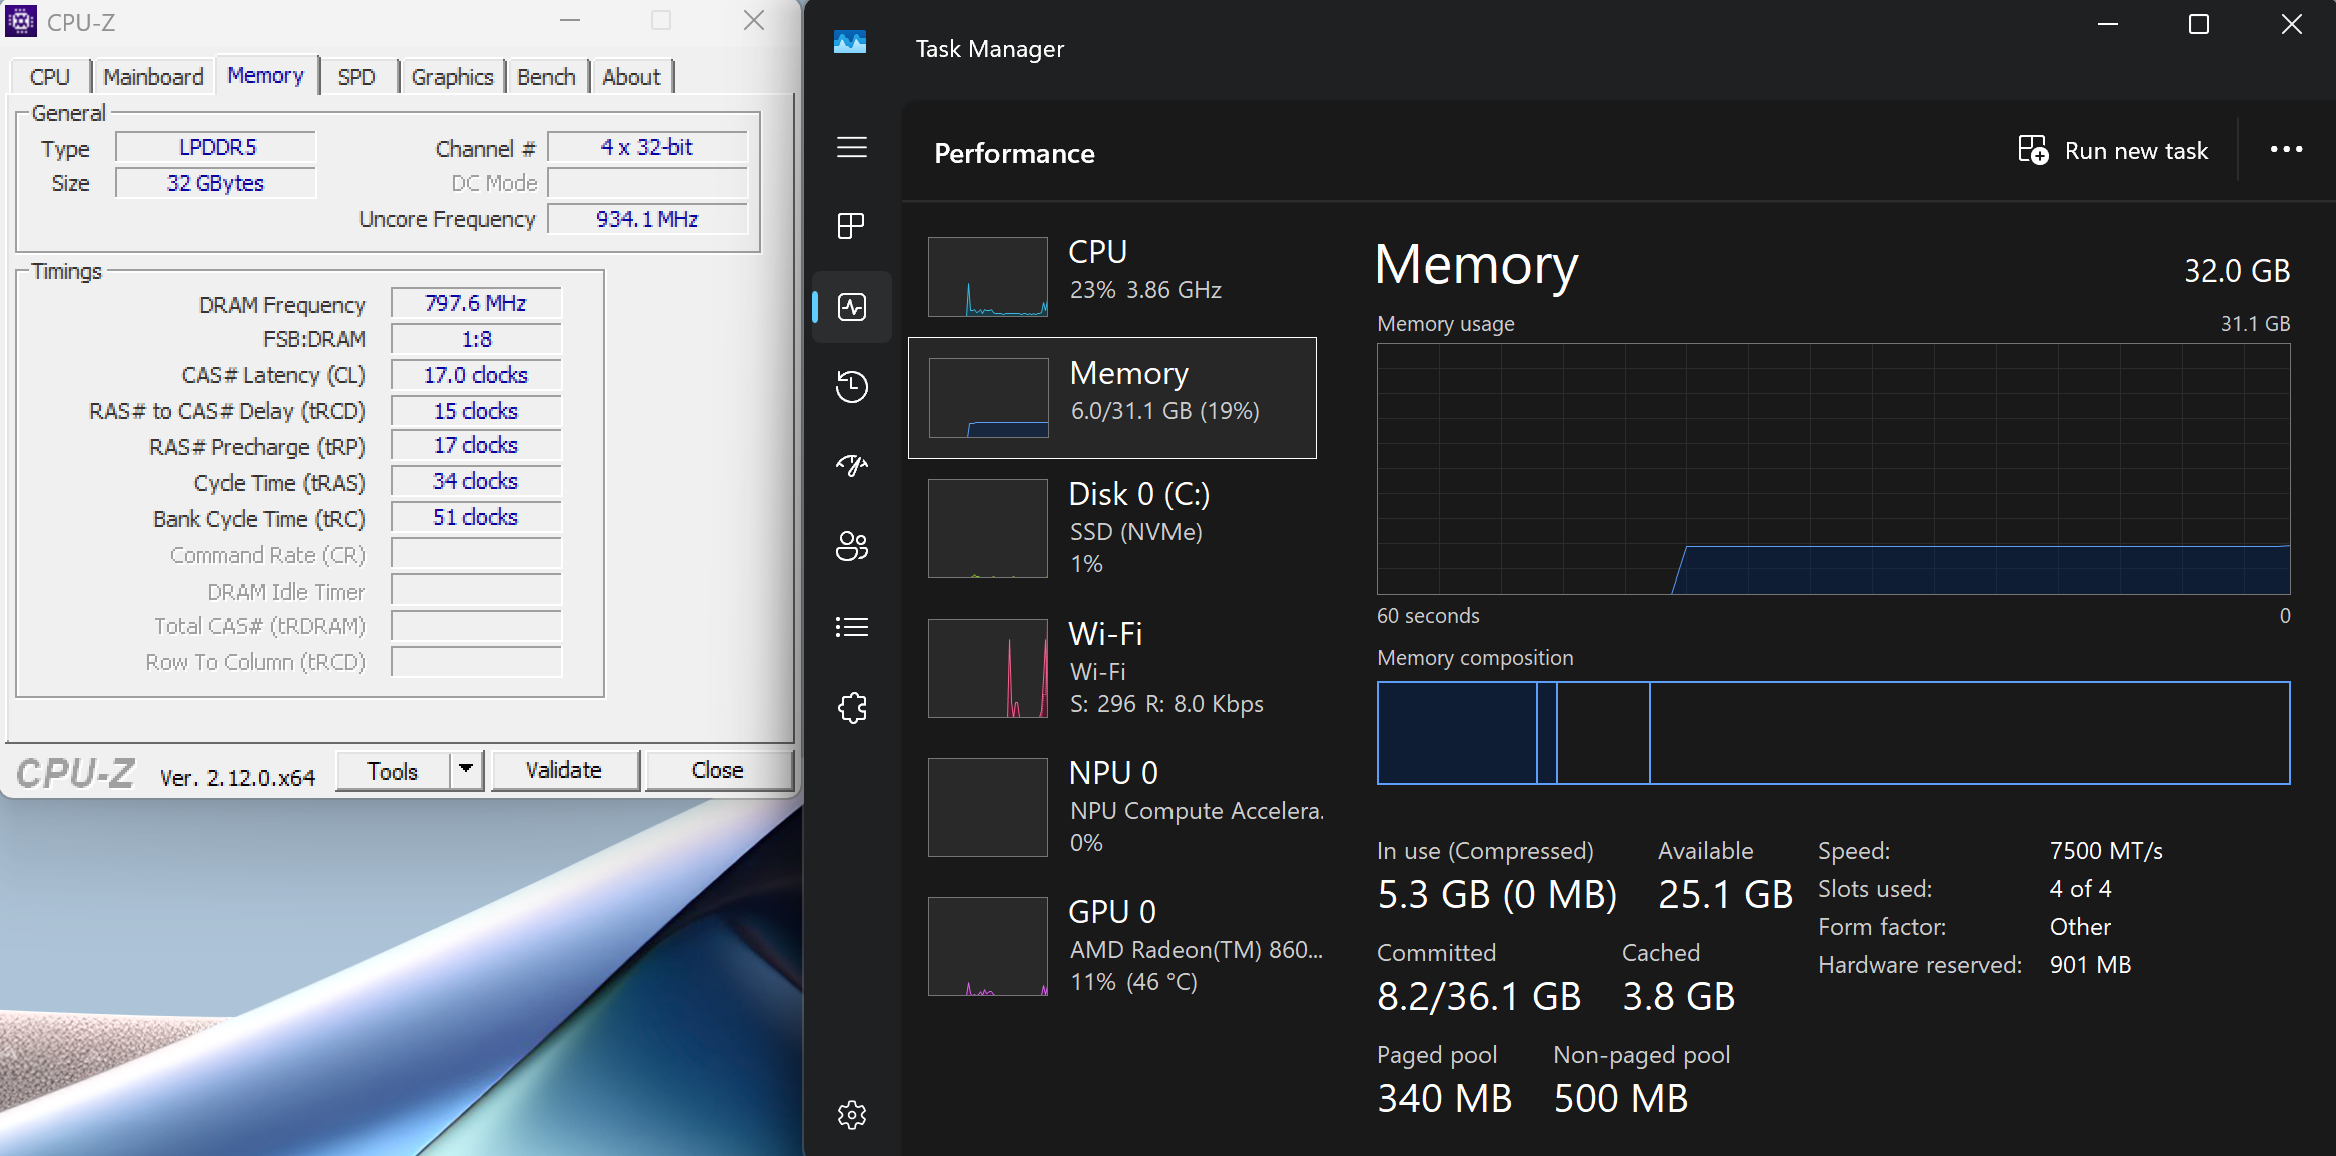
Task: Click the Tools button in CPU-Z
Action: tap(393, 771)
